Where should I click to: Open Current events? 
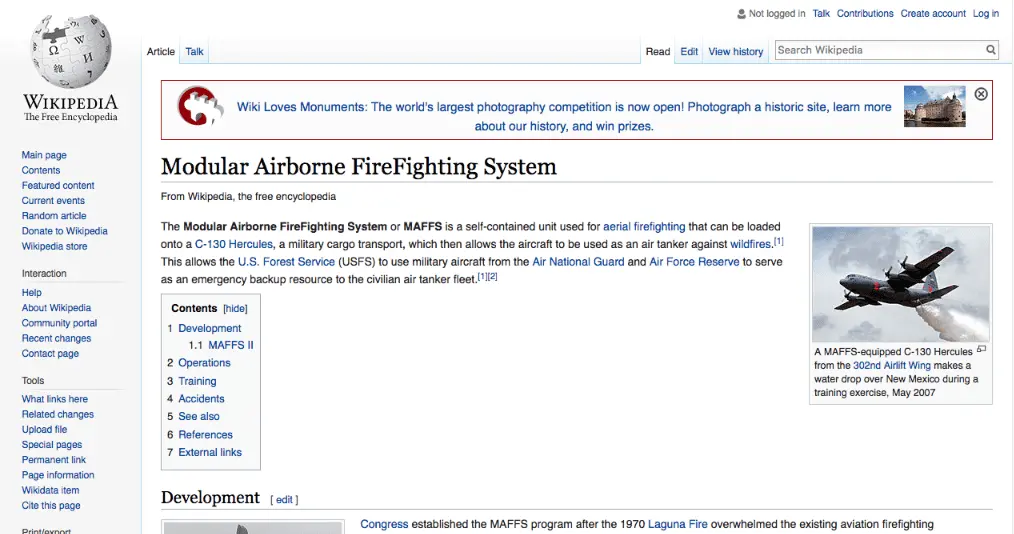[x=53, y=200]
